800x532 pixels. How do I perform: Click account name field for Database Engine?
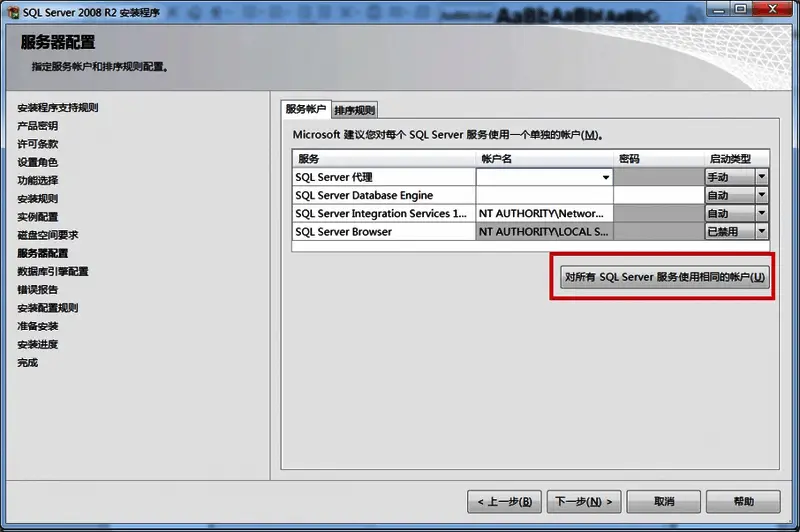543,195
